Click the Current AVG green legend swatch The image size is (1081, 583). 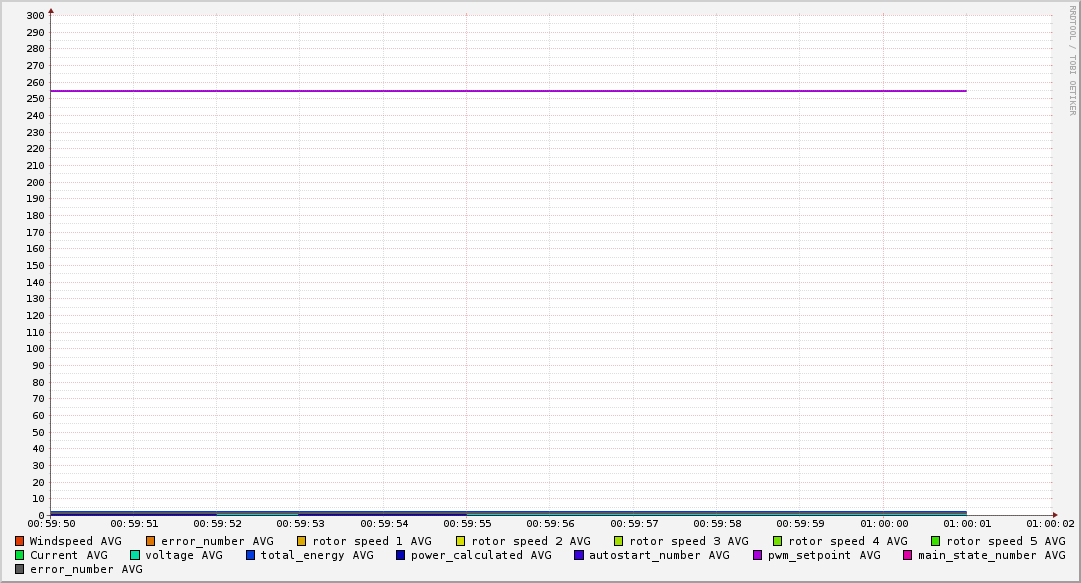19,555
